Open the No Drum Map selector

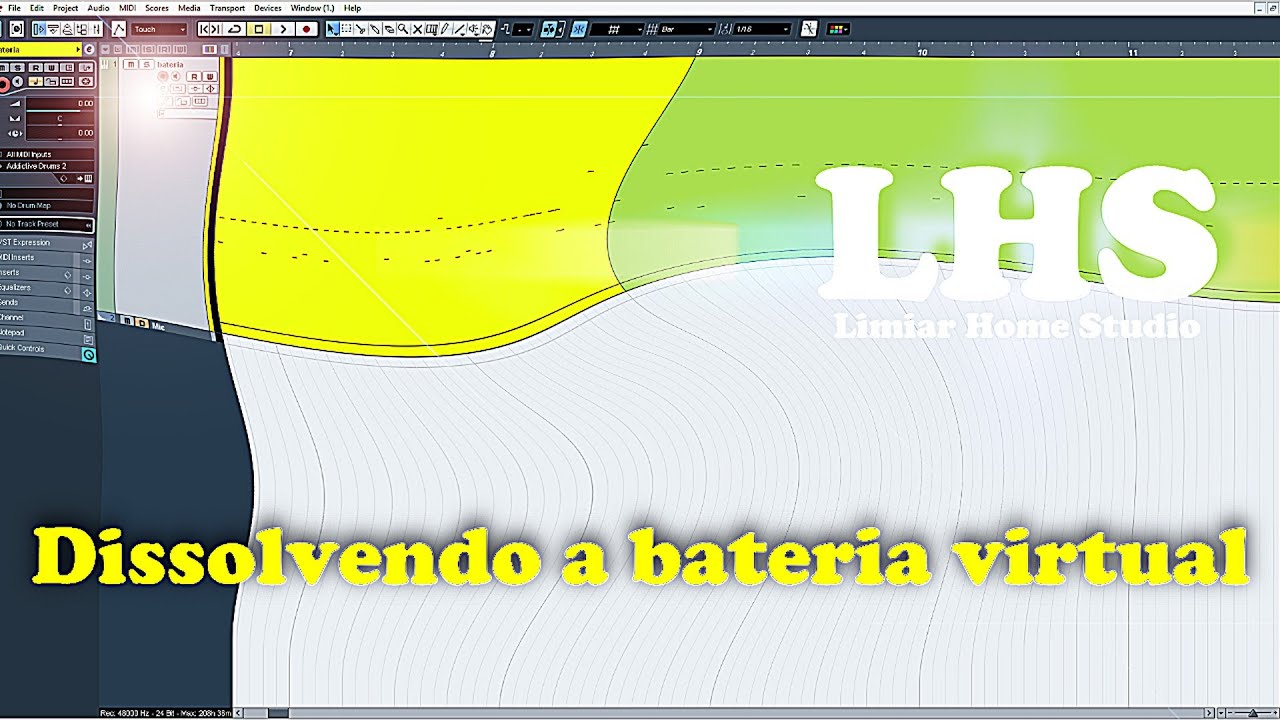pyautogui.click(x=47, y=205)
